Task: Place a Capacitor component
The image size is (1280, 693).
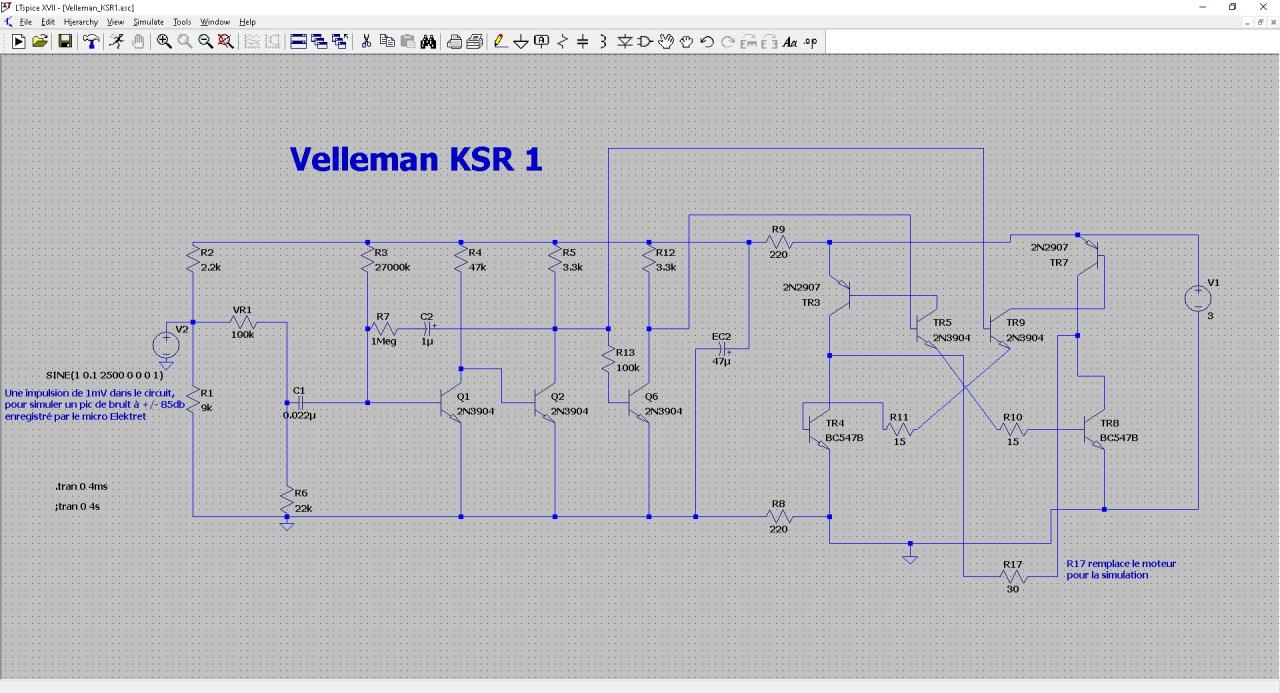Action: coord(582,41)
